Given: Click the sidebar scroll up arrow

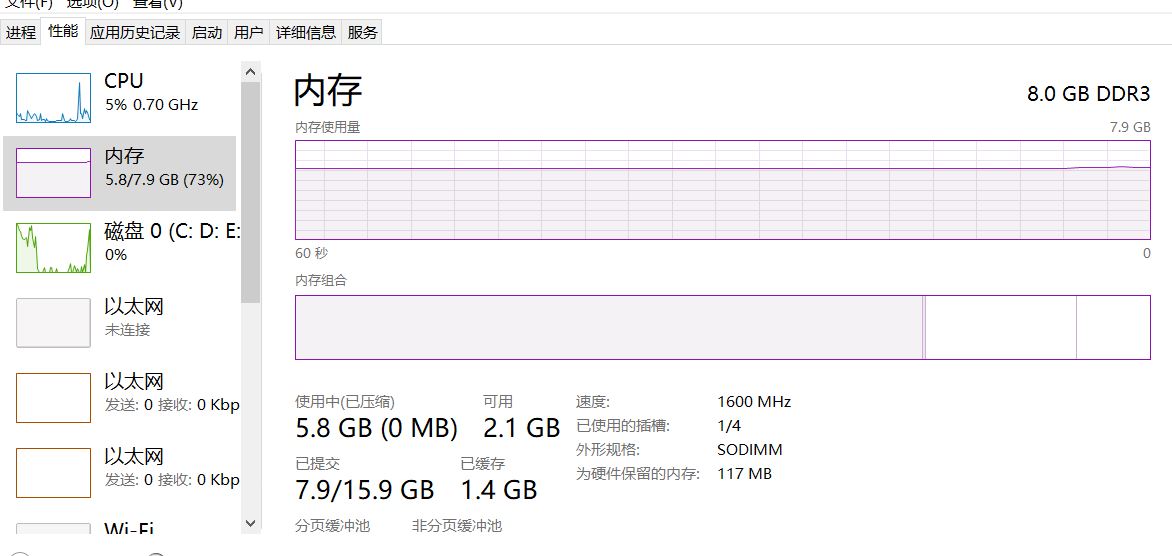Looking at the screenshot, I should 250,72.
